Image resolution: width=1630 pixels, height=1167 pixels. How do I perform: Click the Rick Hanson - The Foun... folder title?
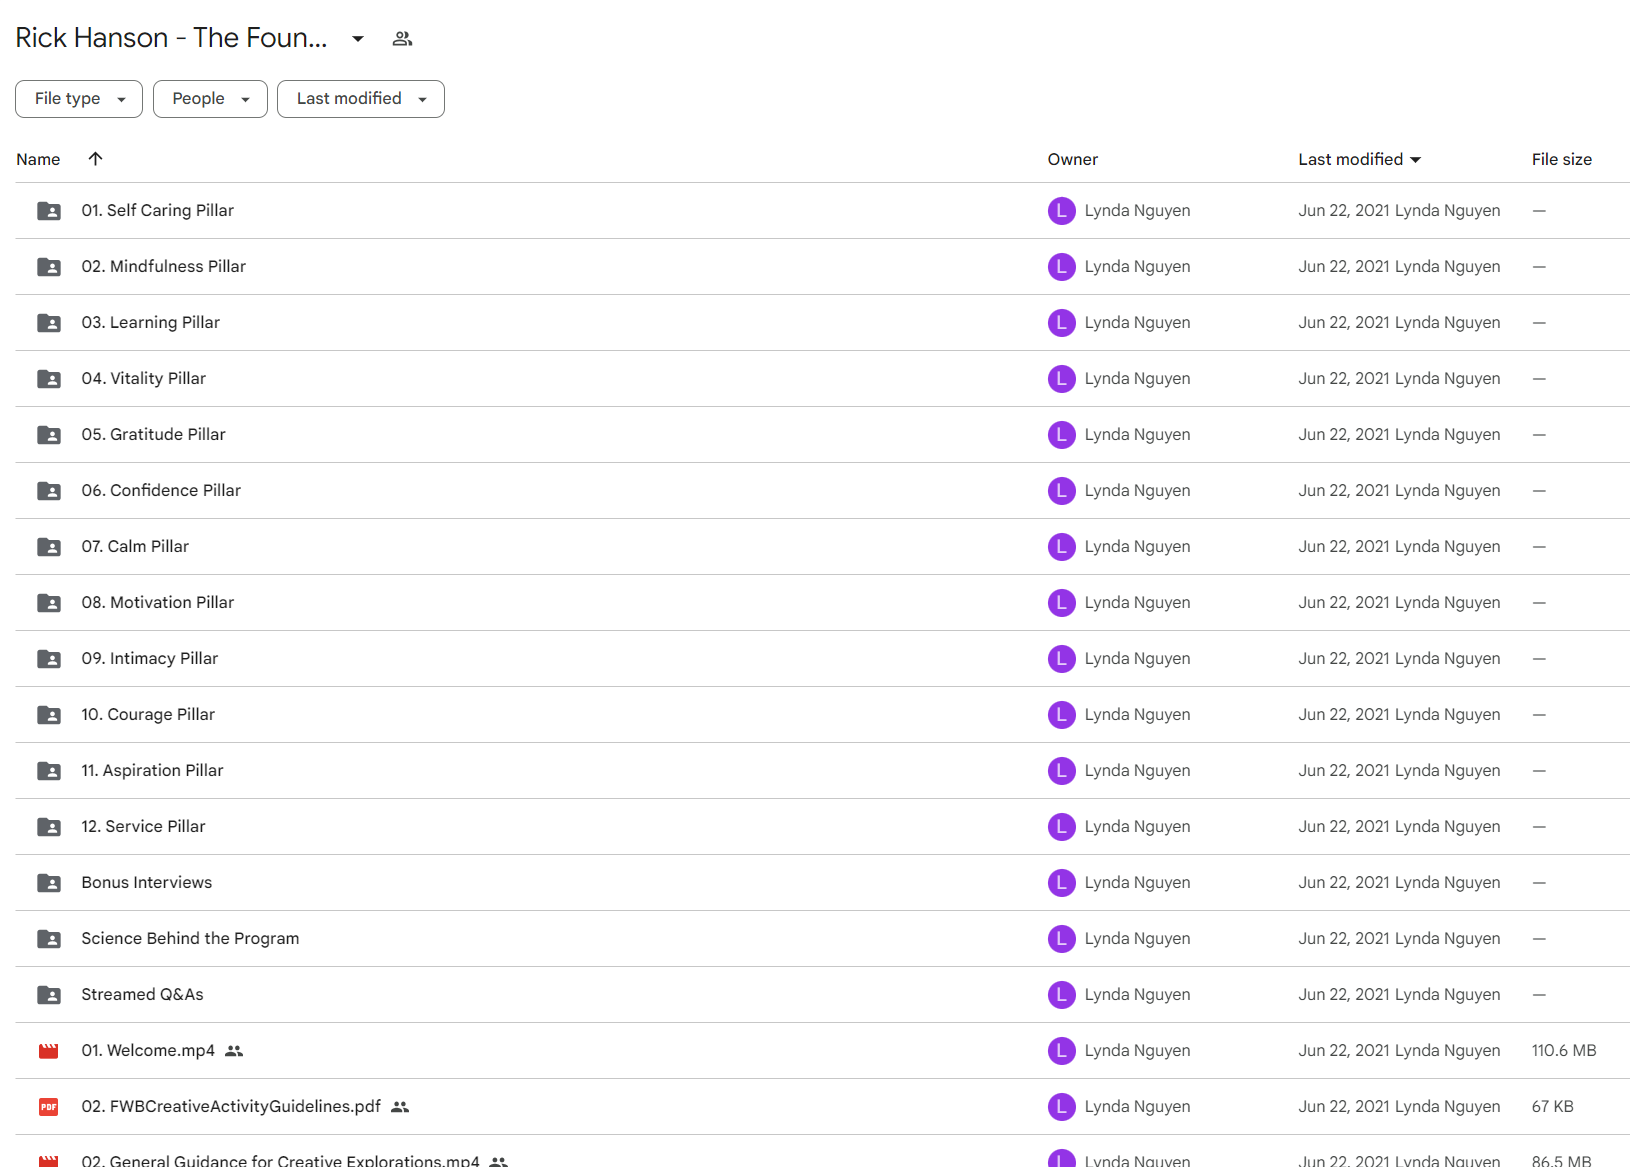coord(171,38)
